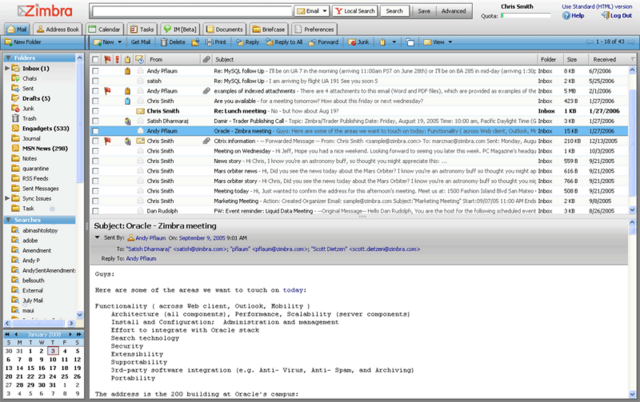Image resolution: width=640 pixels, height=402 pixels.
Task: Click the tag message icon
Action: pos(382,42)
